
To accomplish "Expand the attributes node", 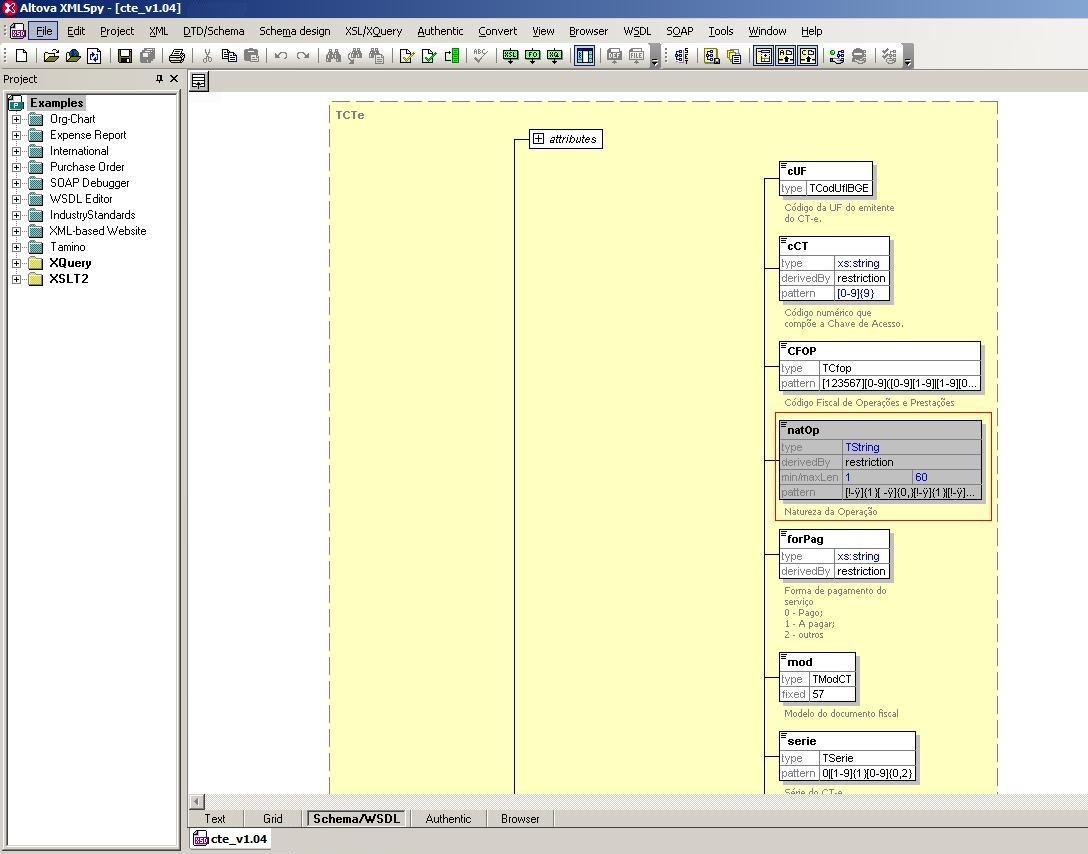I will point(538,139).
